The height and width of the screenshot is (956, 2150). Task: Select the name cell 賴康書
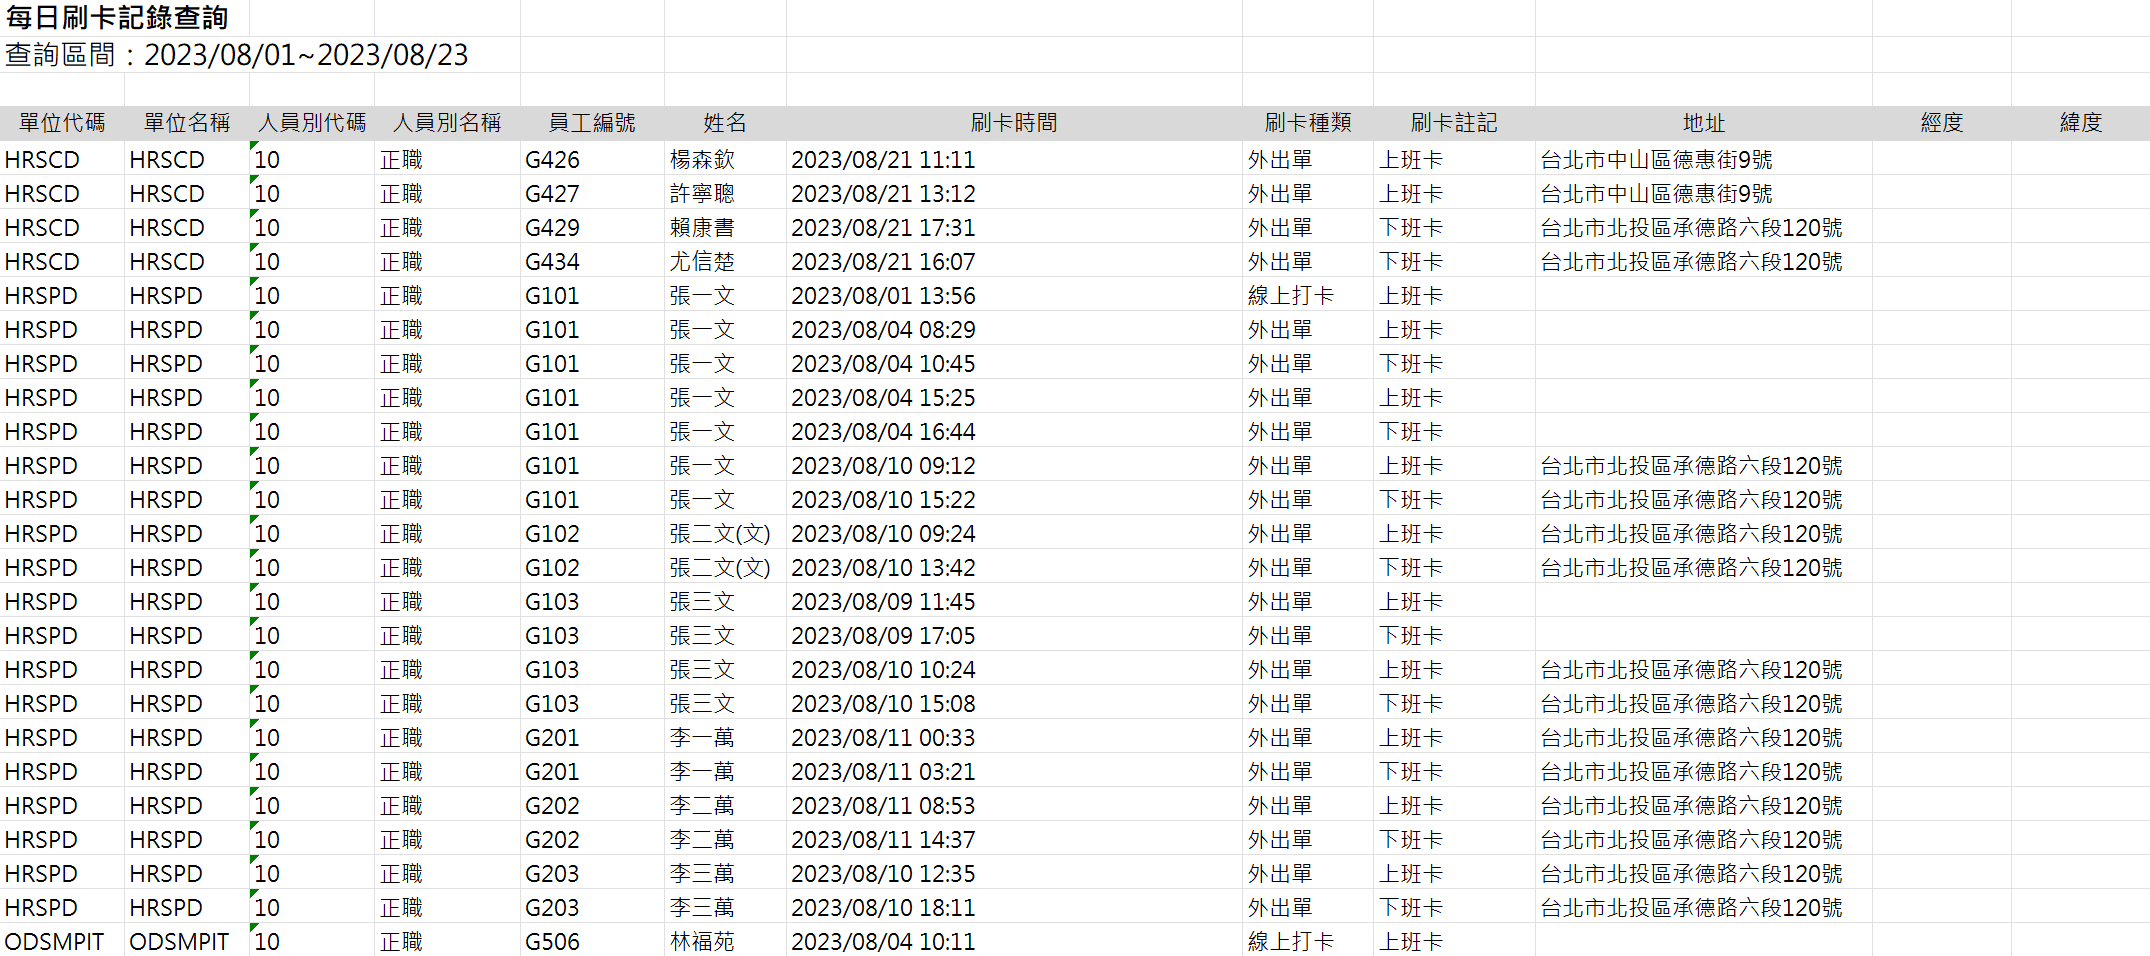pos(702,228)
